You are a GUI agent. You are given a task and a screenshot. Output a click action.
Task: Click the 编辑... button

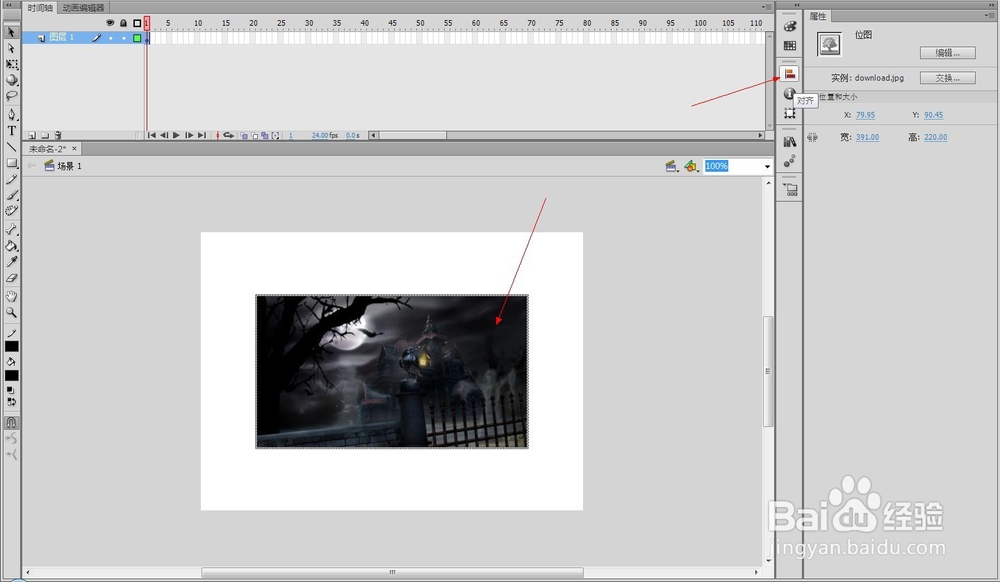point(948,53)
